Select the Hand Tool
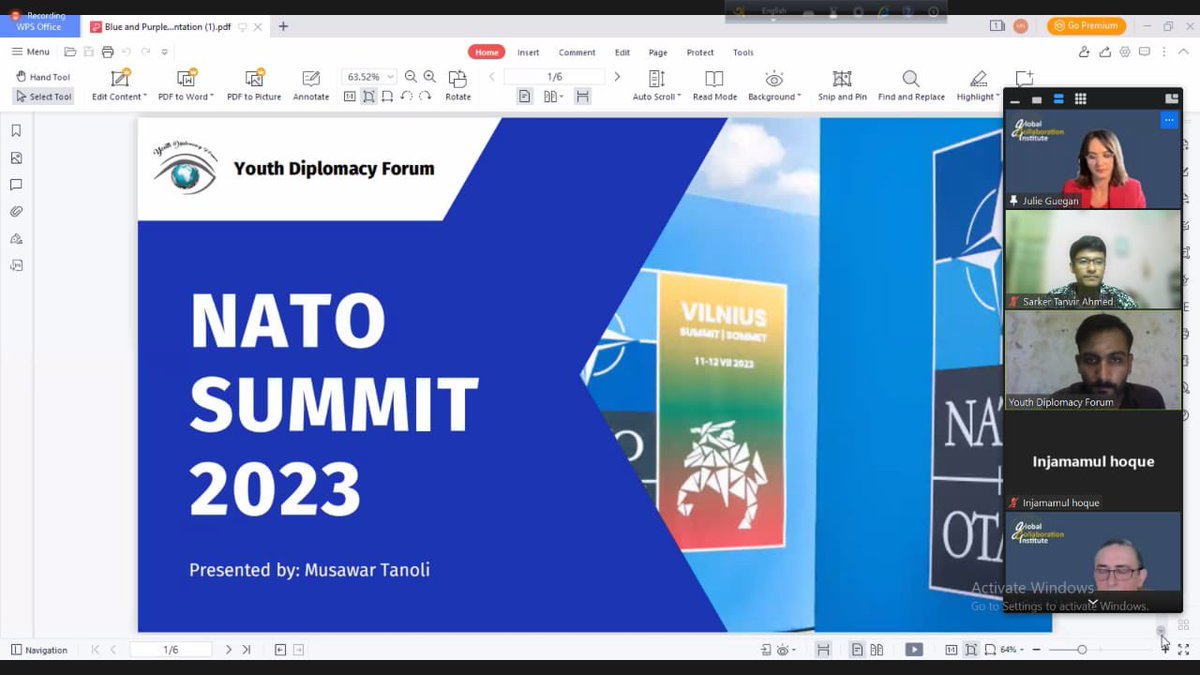Image resolution: width=1200 pixels, height=675 pixels. coord(43,77)
